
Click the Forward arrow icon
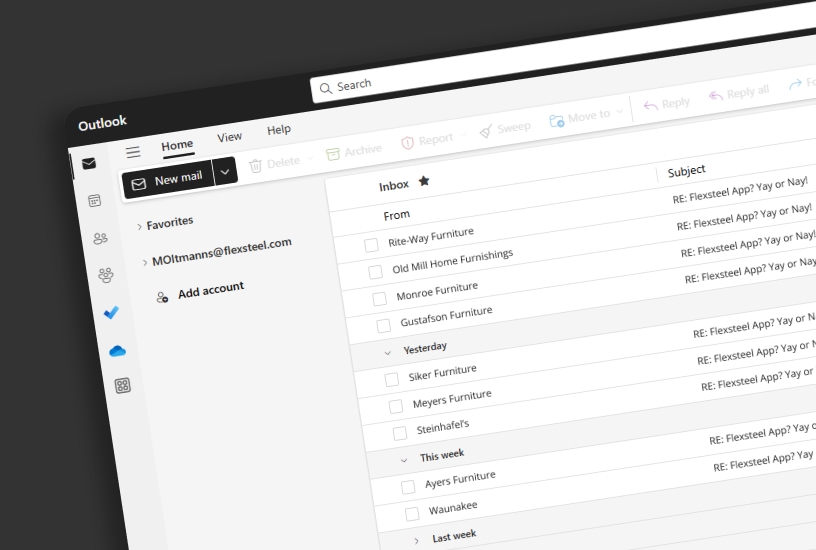[x=795, y=84]
